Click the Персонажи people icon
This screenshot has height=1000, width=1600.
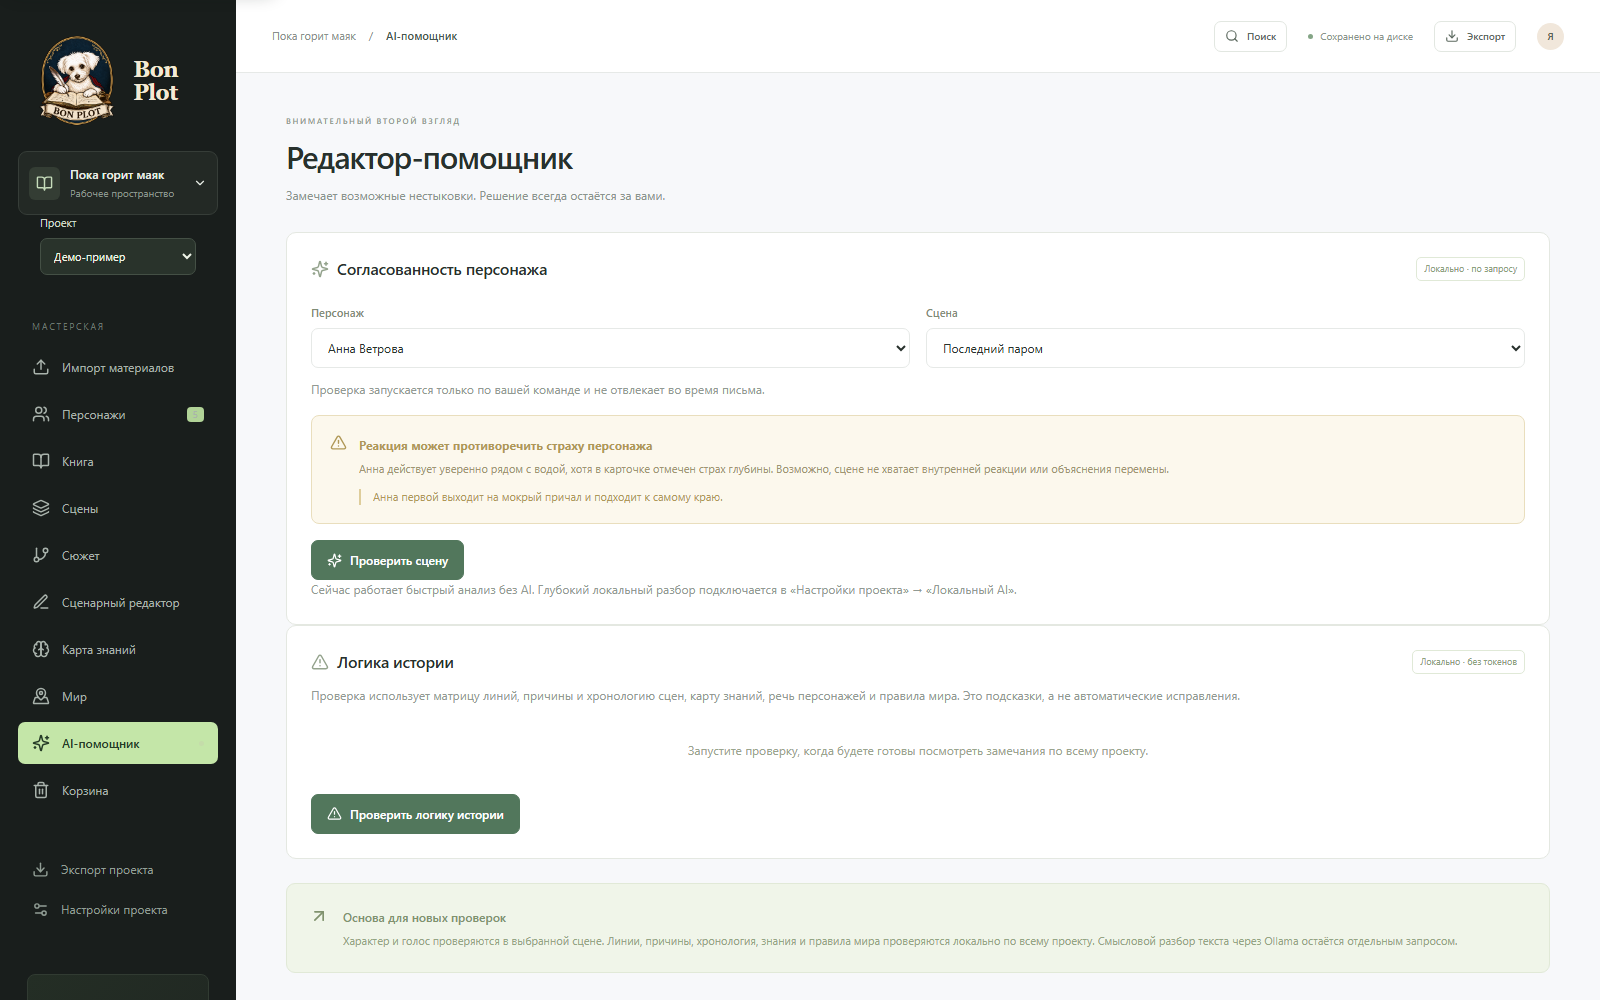point(41,414)
